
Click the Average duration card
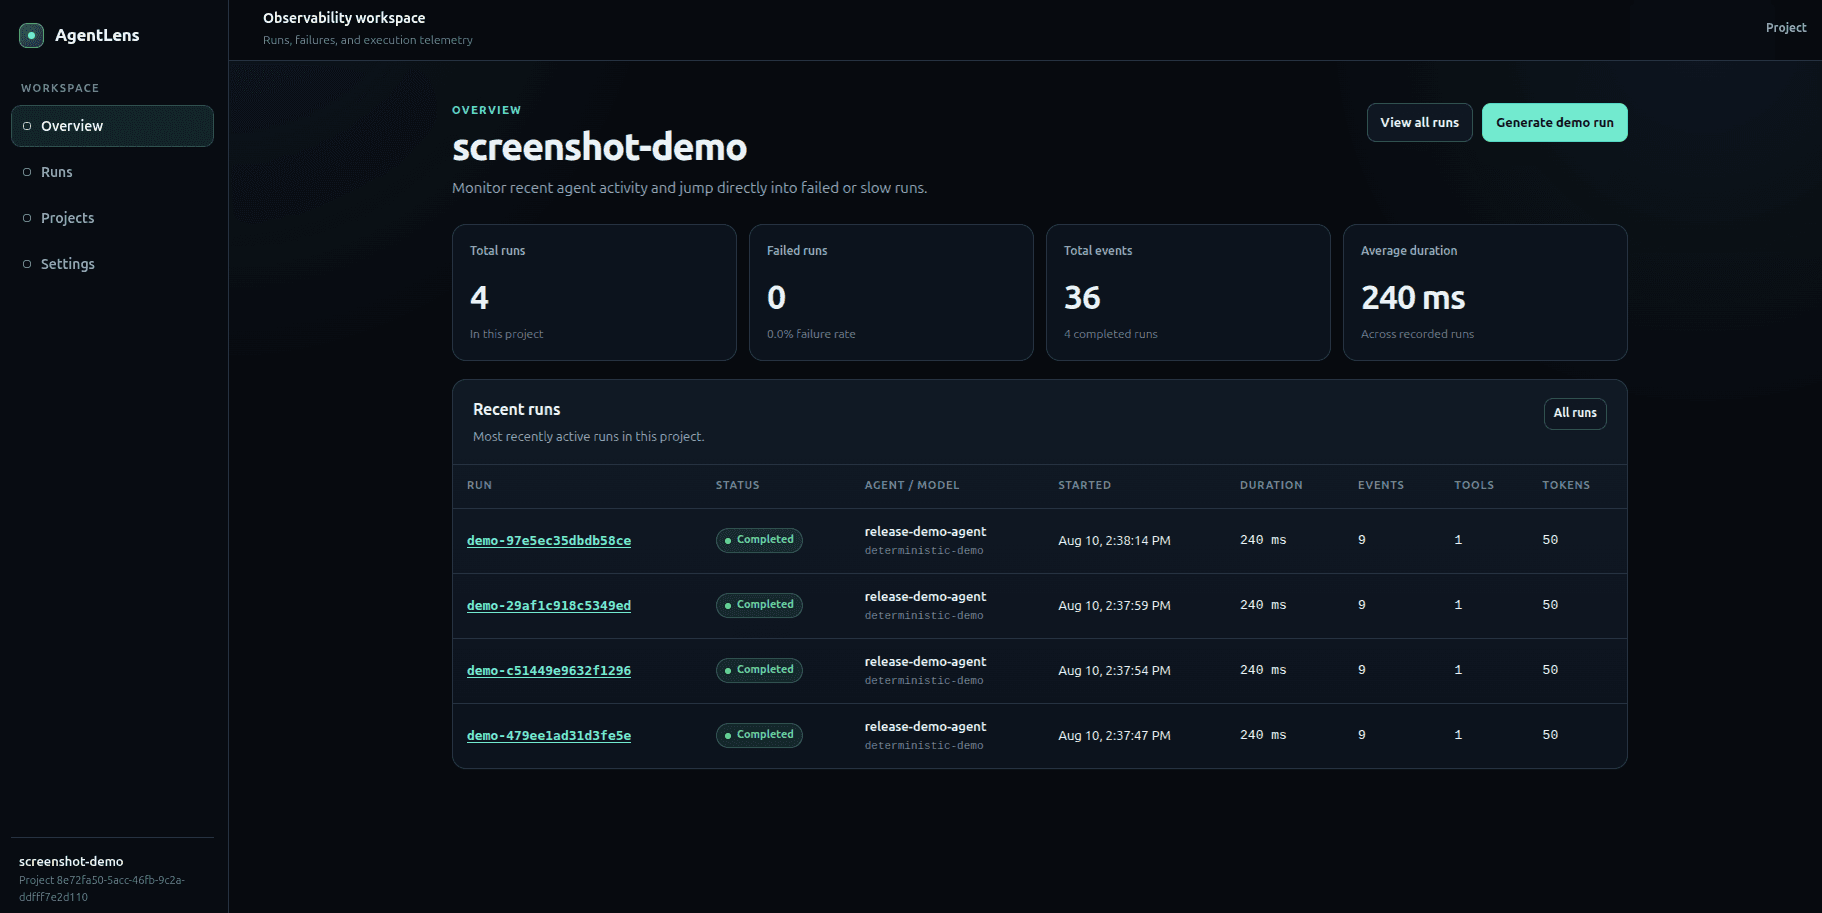tap(1485, 292)
